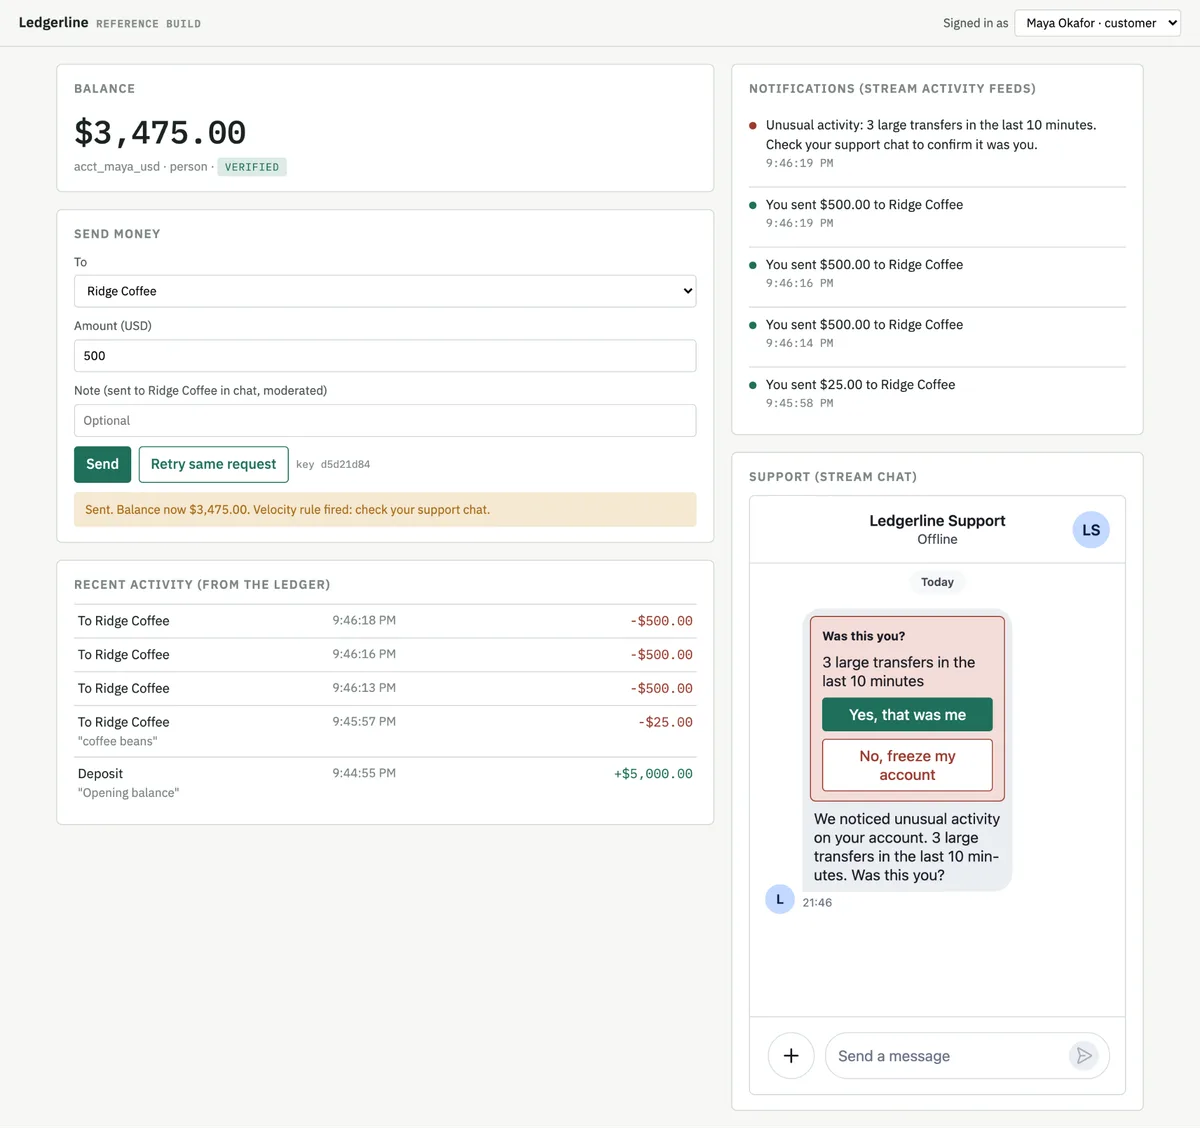
Task: Choose No, freeze my account
Action: click(907, 765)
